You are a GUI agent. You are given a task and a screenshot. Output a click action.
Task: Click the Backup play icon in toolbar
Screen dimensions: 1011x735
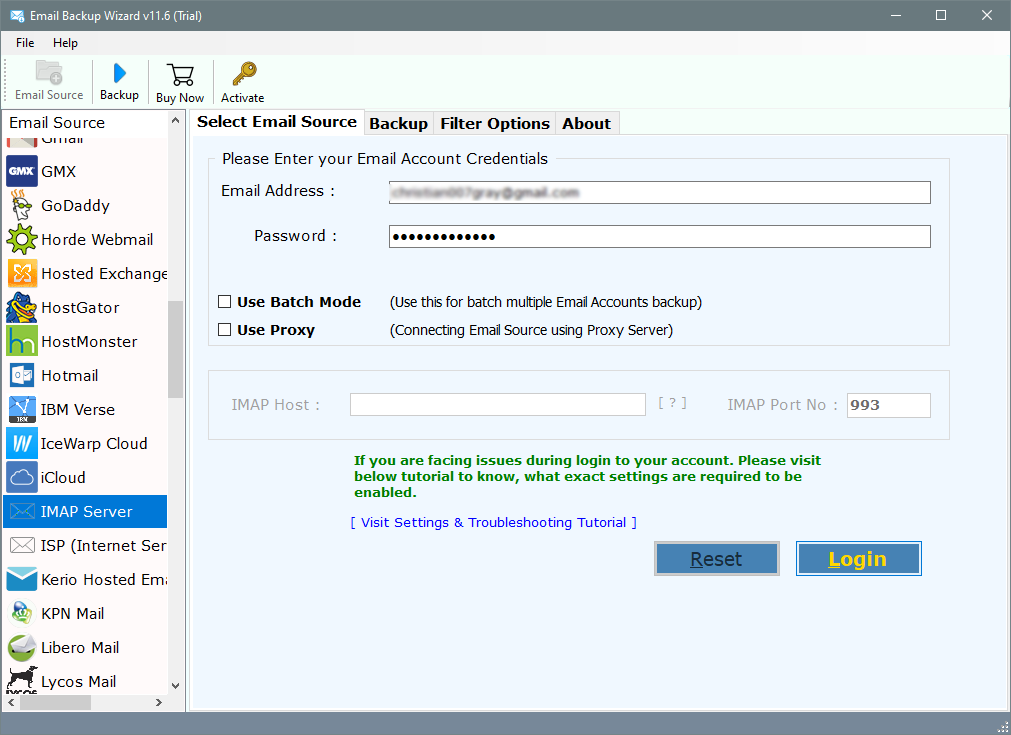[x=119, y=73]
